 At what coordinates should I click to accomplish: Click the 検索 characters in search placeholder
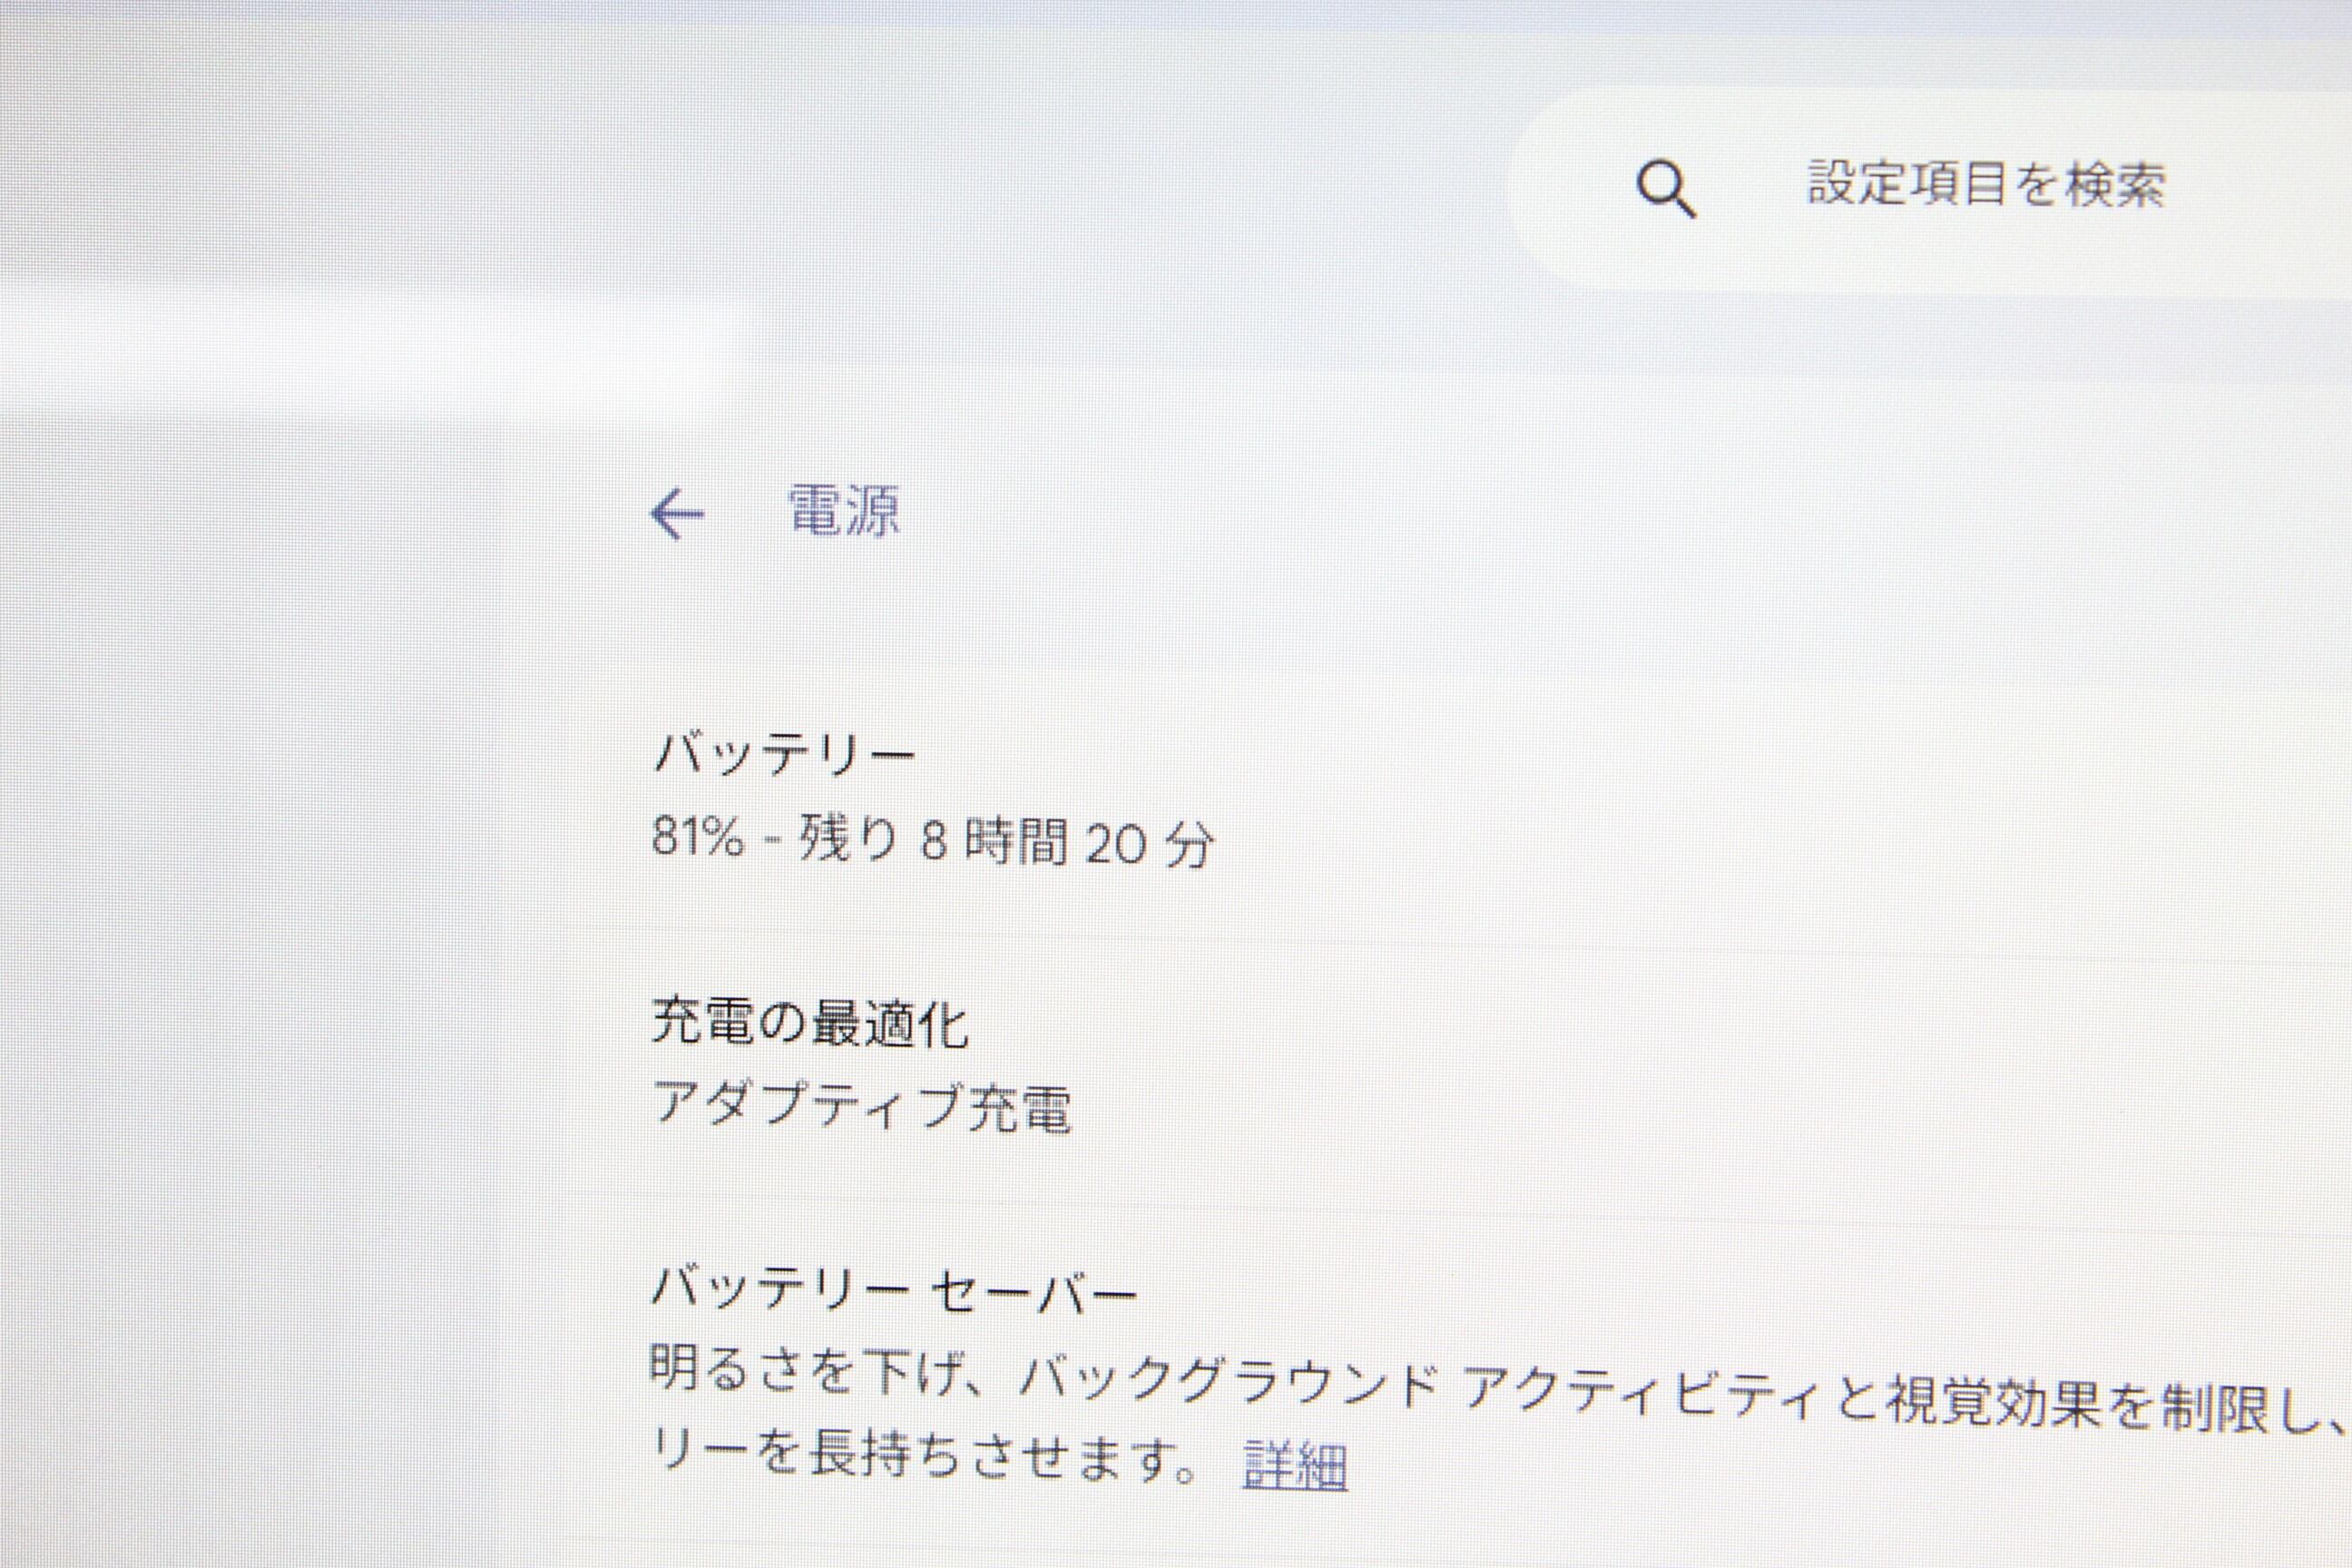pyautogui.click(x=2113, y=186)
